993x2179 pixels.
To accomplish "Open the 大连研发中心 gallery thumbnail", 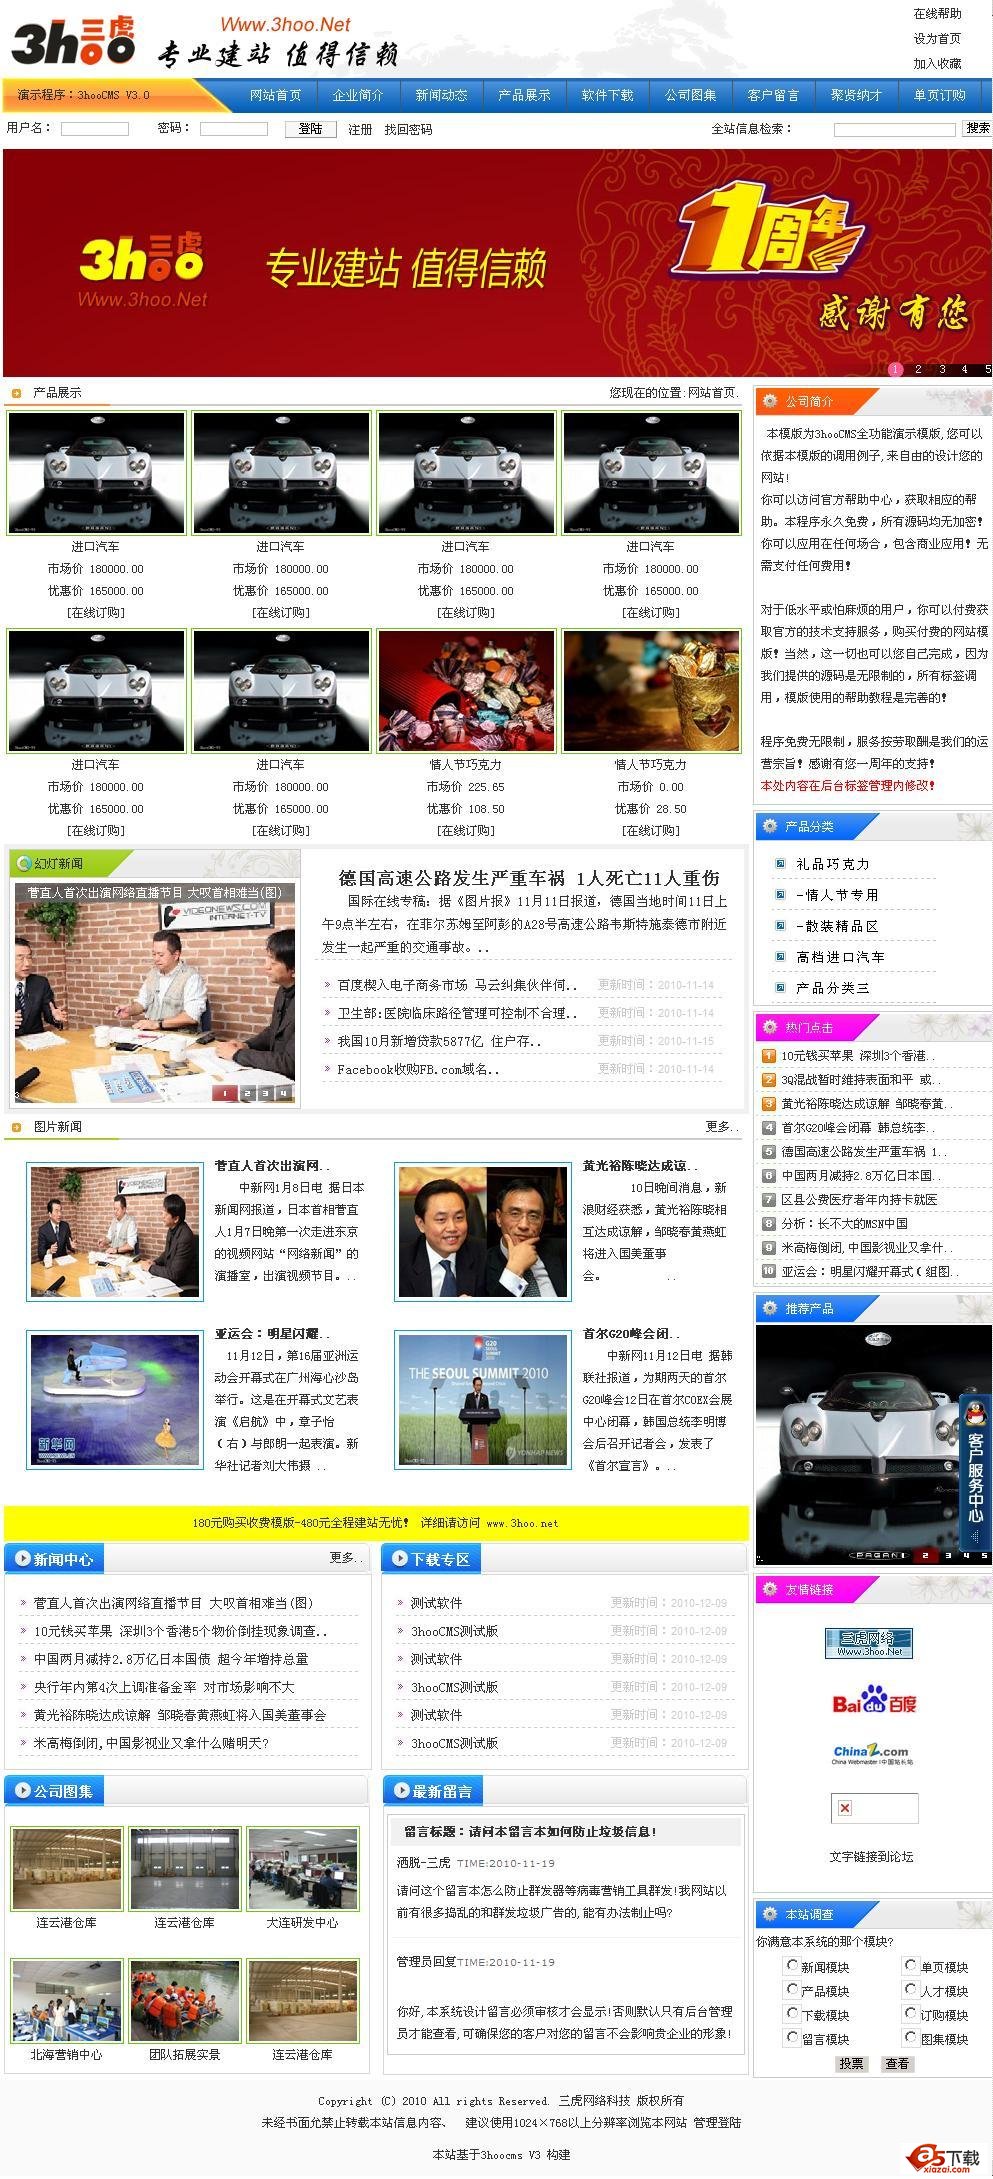I will 302,1869.
